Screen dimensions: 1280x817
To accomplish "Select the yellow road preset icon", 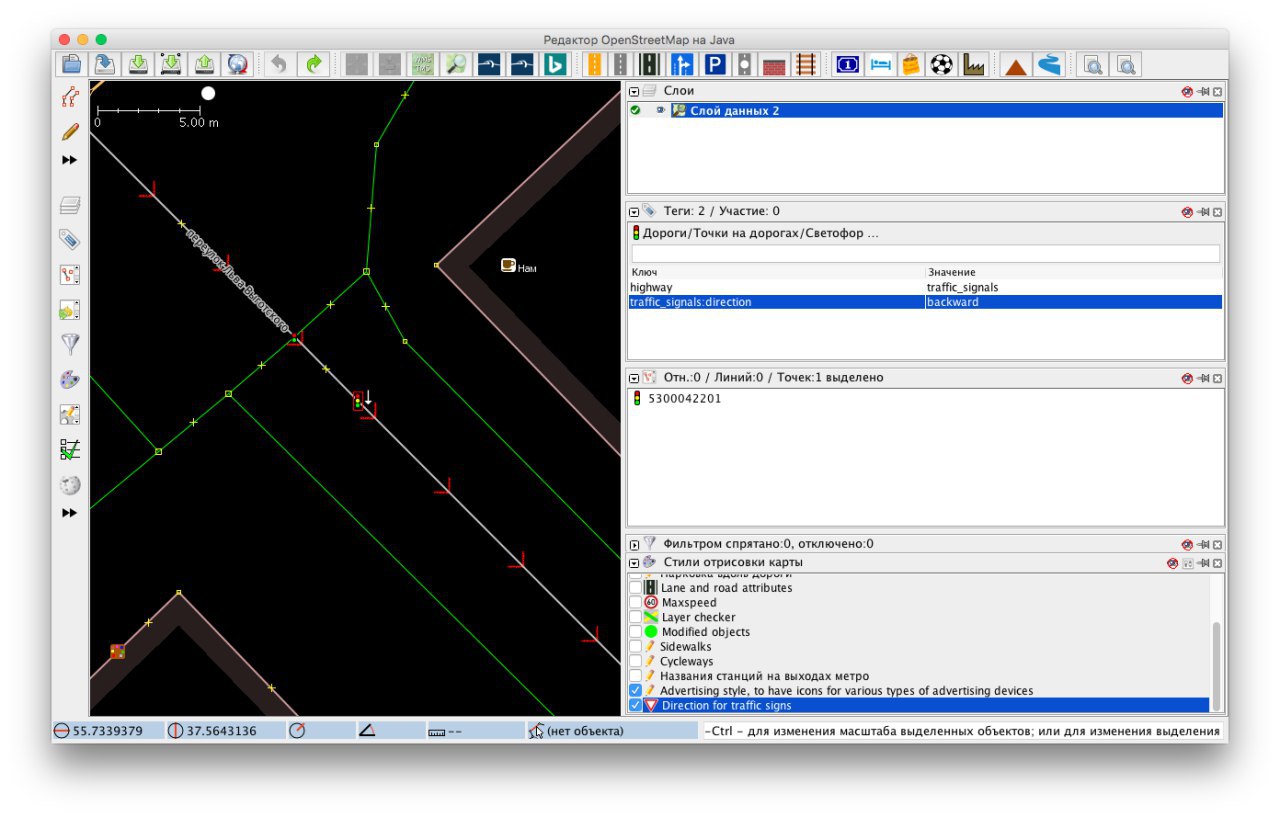I will (x=594, y=64).
